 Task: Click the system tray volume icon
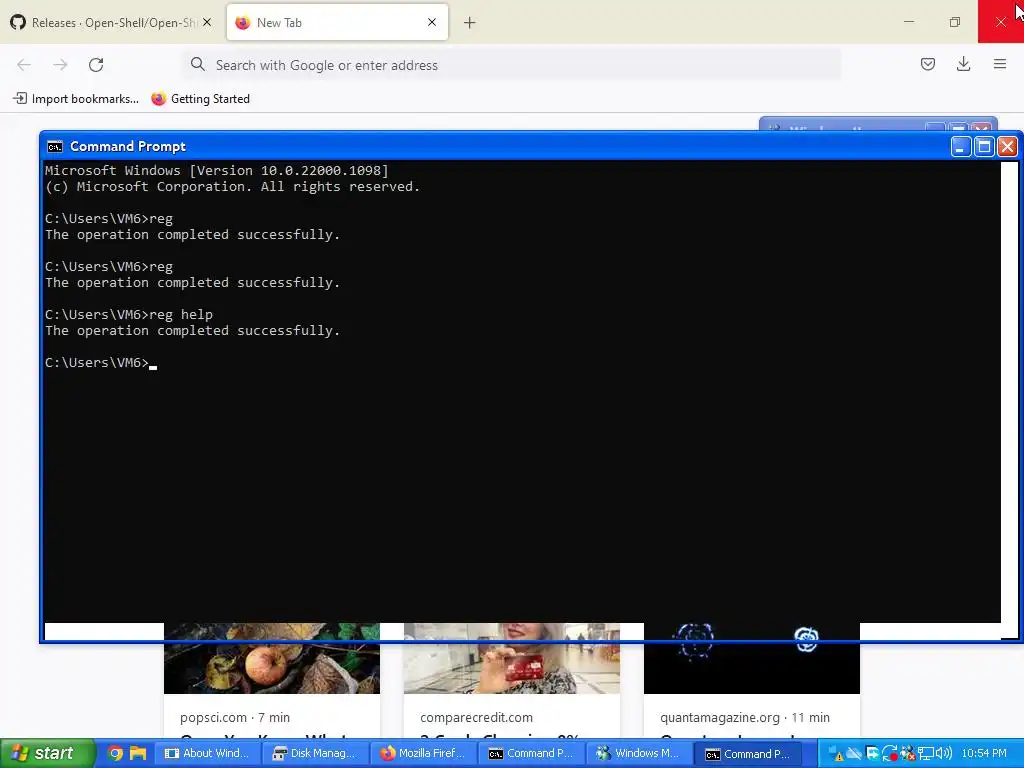pyautogui.click(x=944, y=754)
